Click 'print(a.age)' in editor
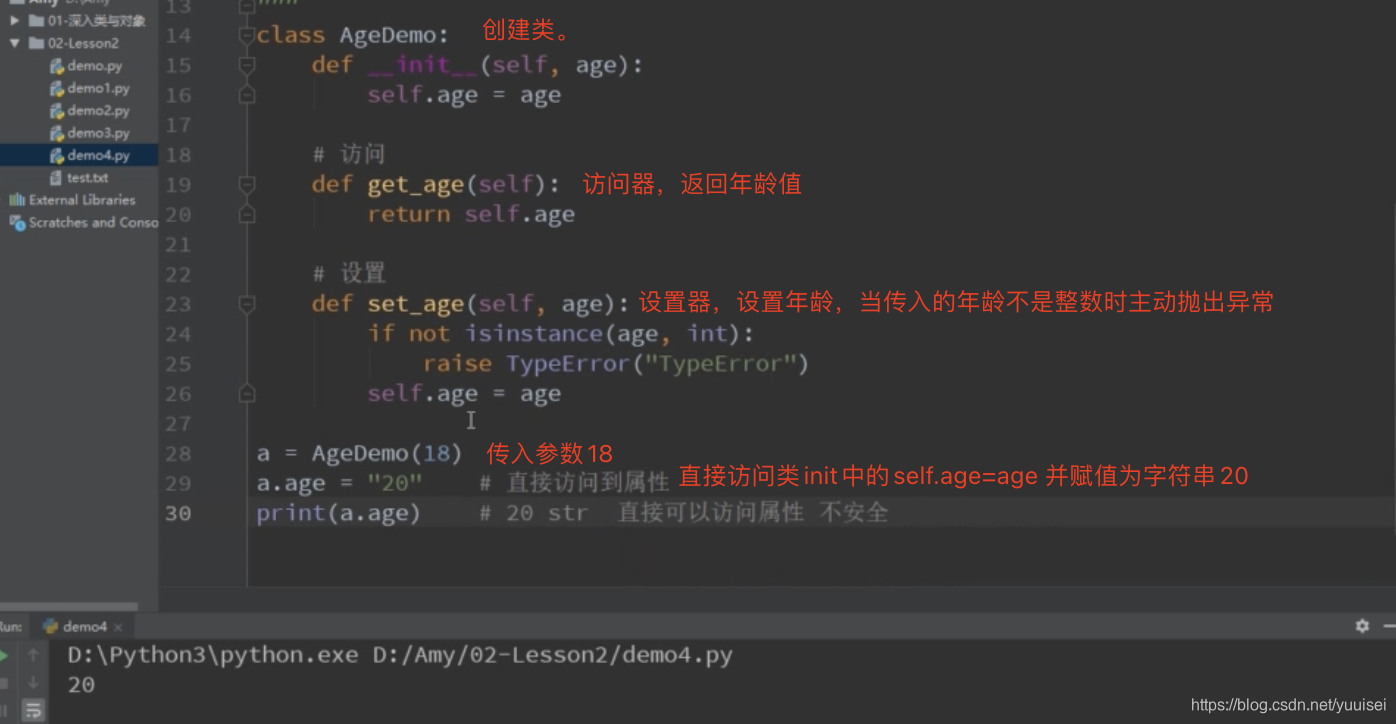The width and height of the screenshot is (1396, 724). click(339, 513)
